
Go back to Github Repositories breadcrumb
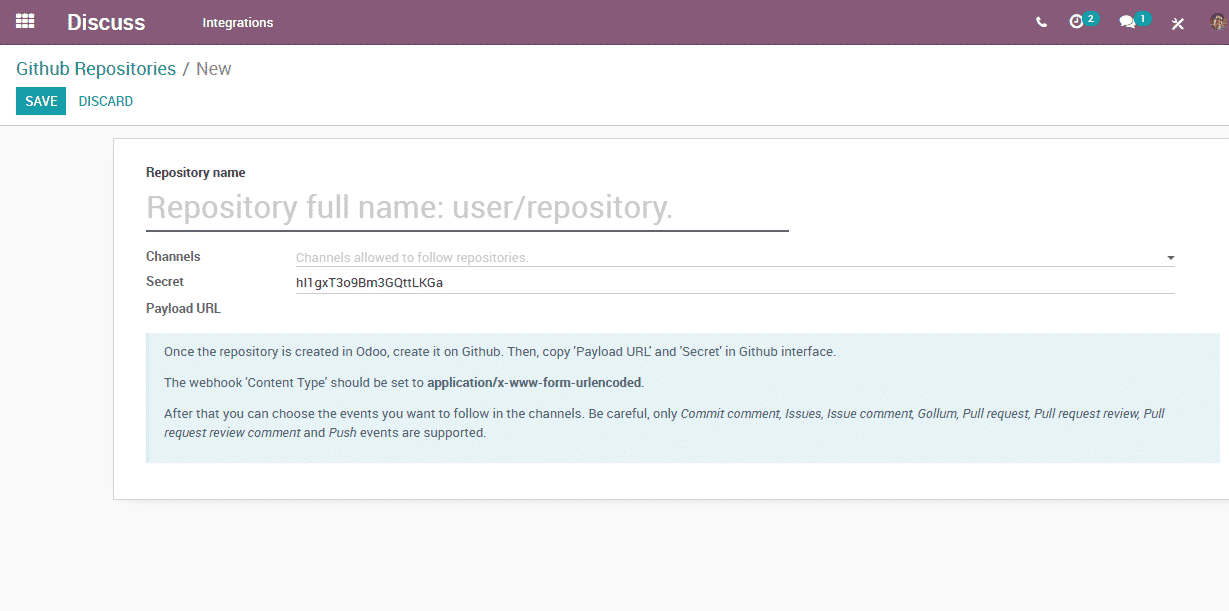point(96,69)
